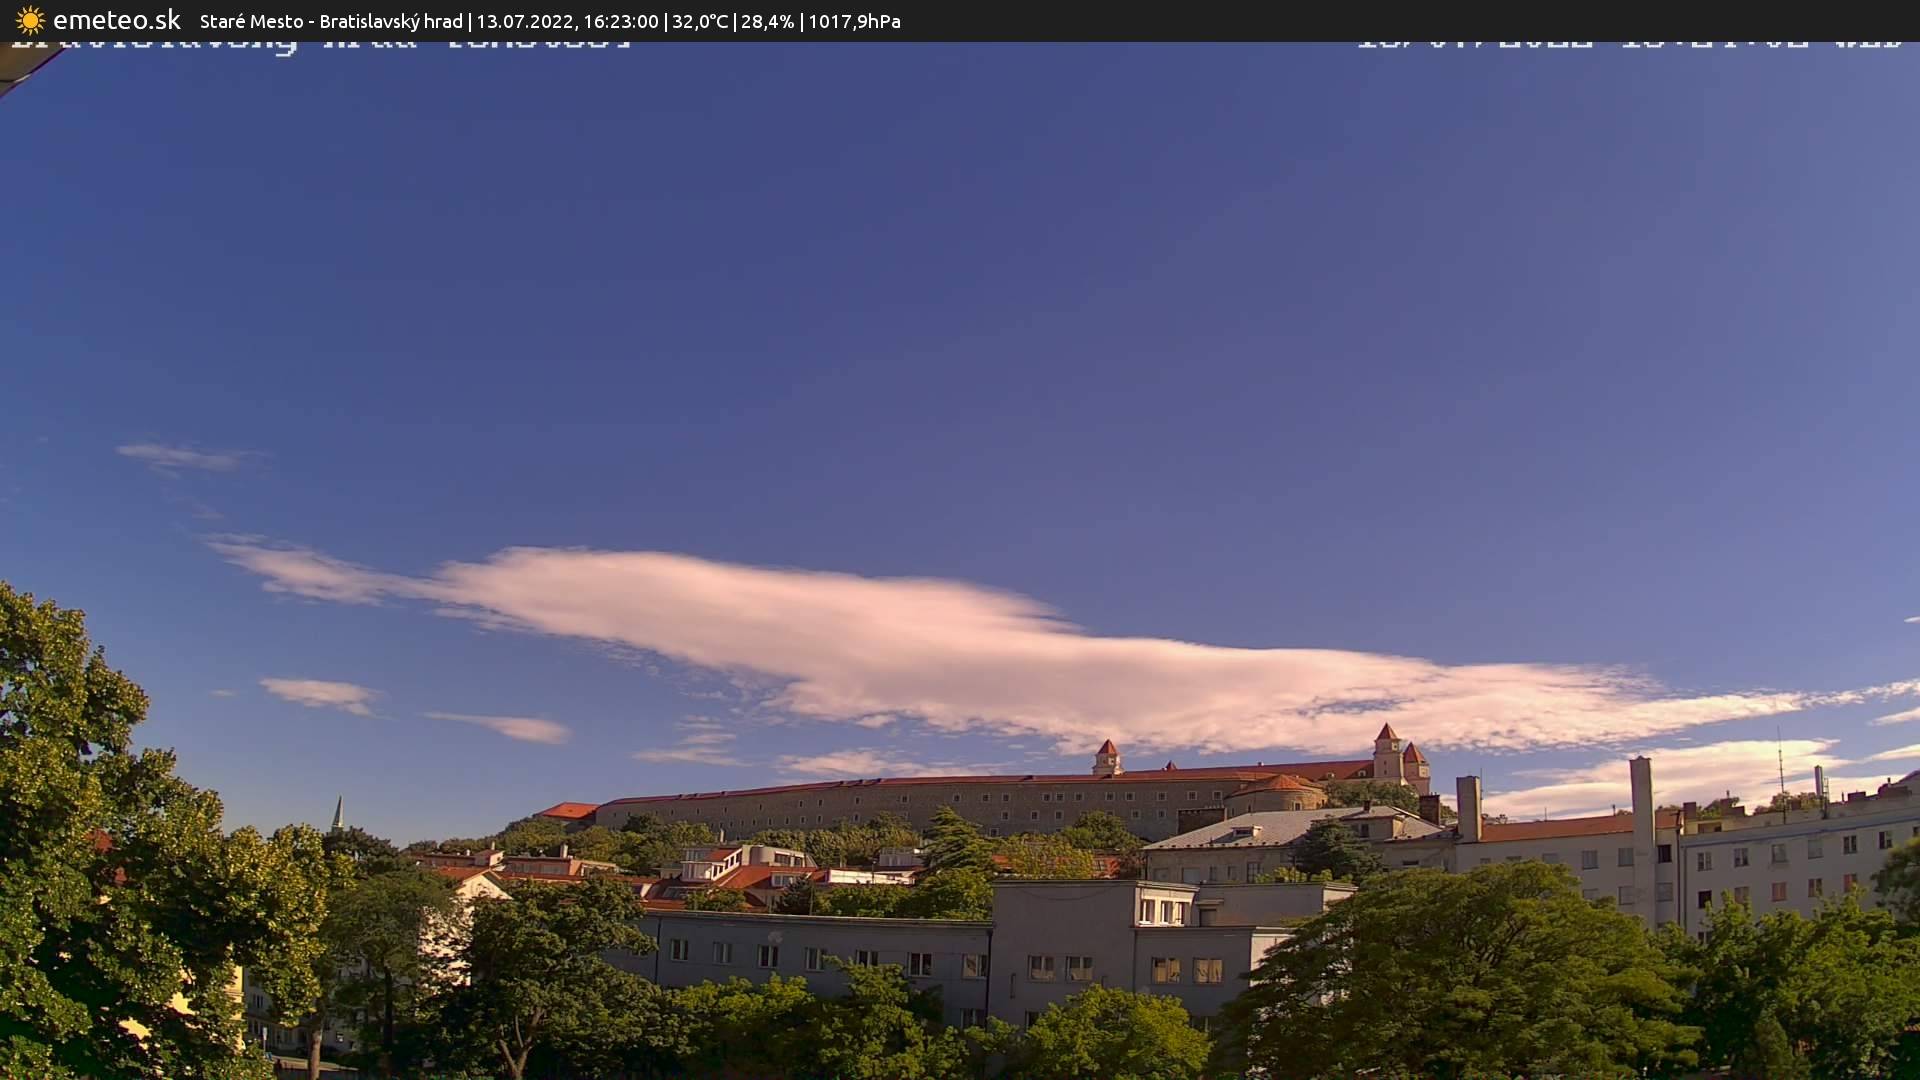This screenshot has width=1920, height=1080.
Task: Toggle the Bratislavský hrad watermark text
Action: pos(320,42)
